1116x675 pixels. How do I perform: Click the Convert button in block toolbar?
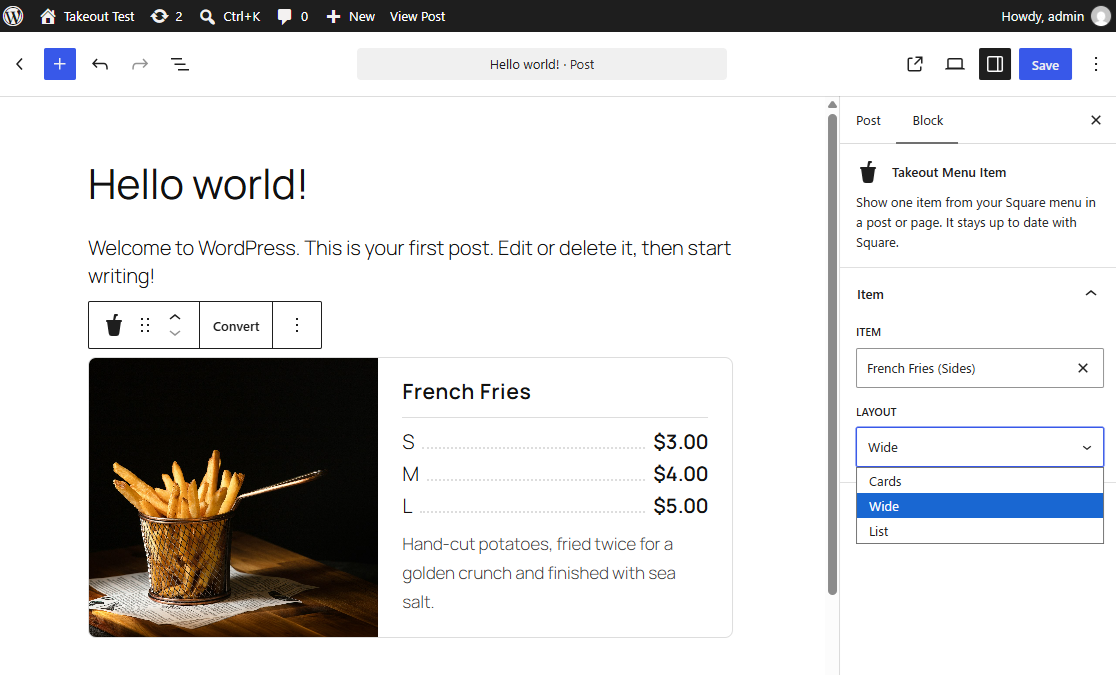point(236,326)
